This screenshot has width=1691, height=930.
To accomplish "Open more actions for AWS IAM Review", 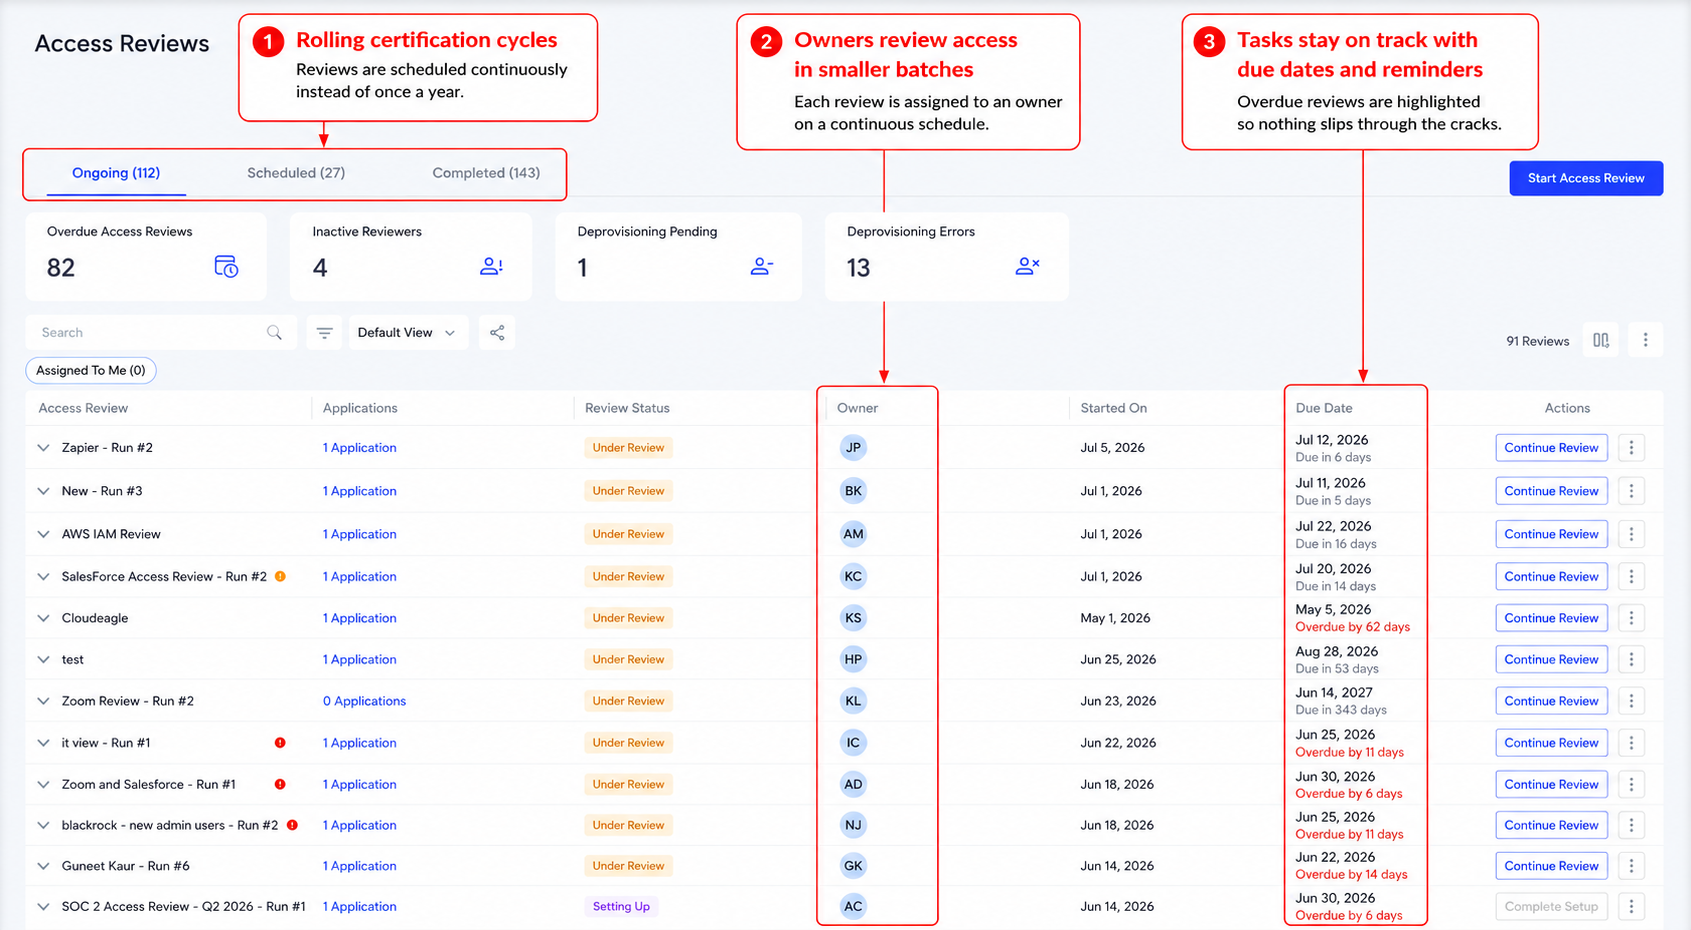I will [x=1631, y=534].
